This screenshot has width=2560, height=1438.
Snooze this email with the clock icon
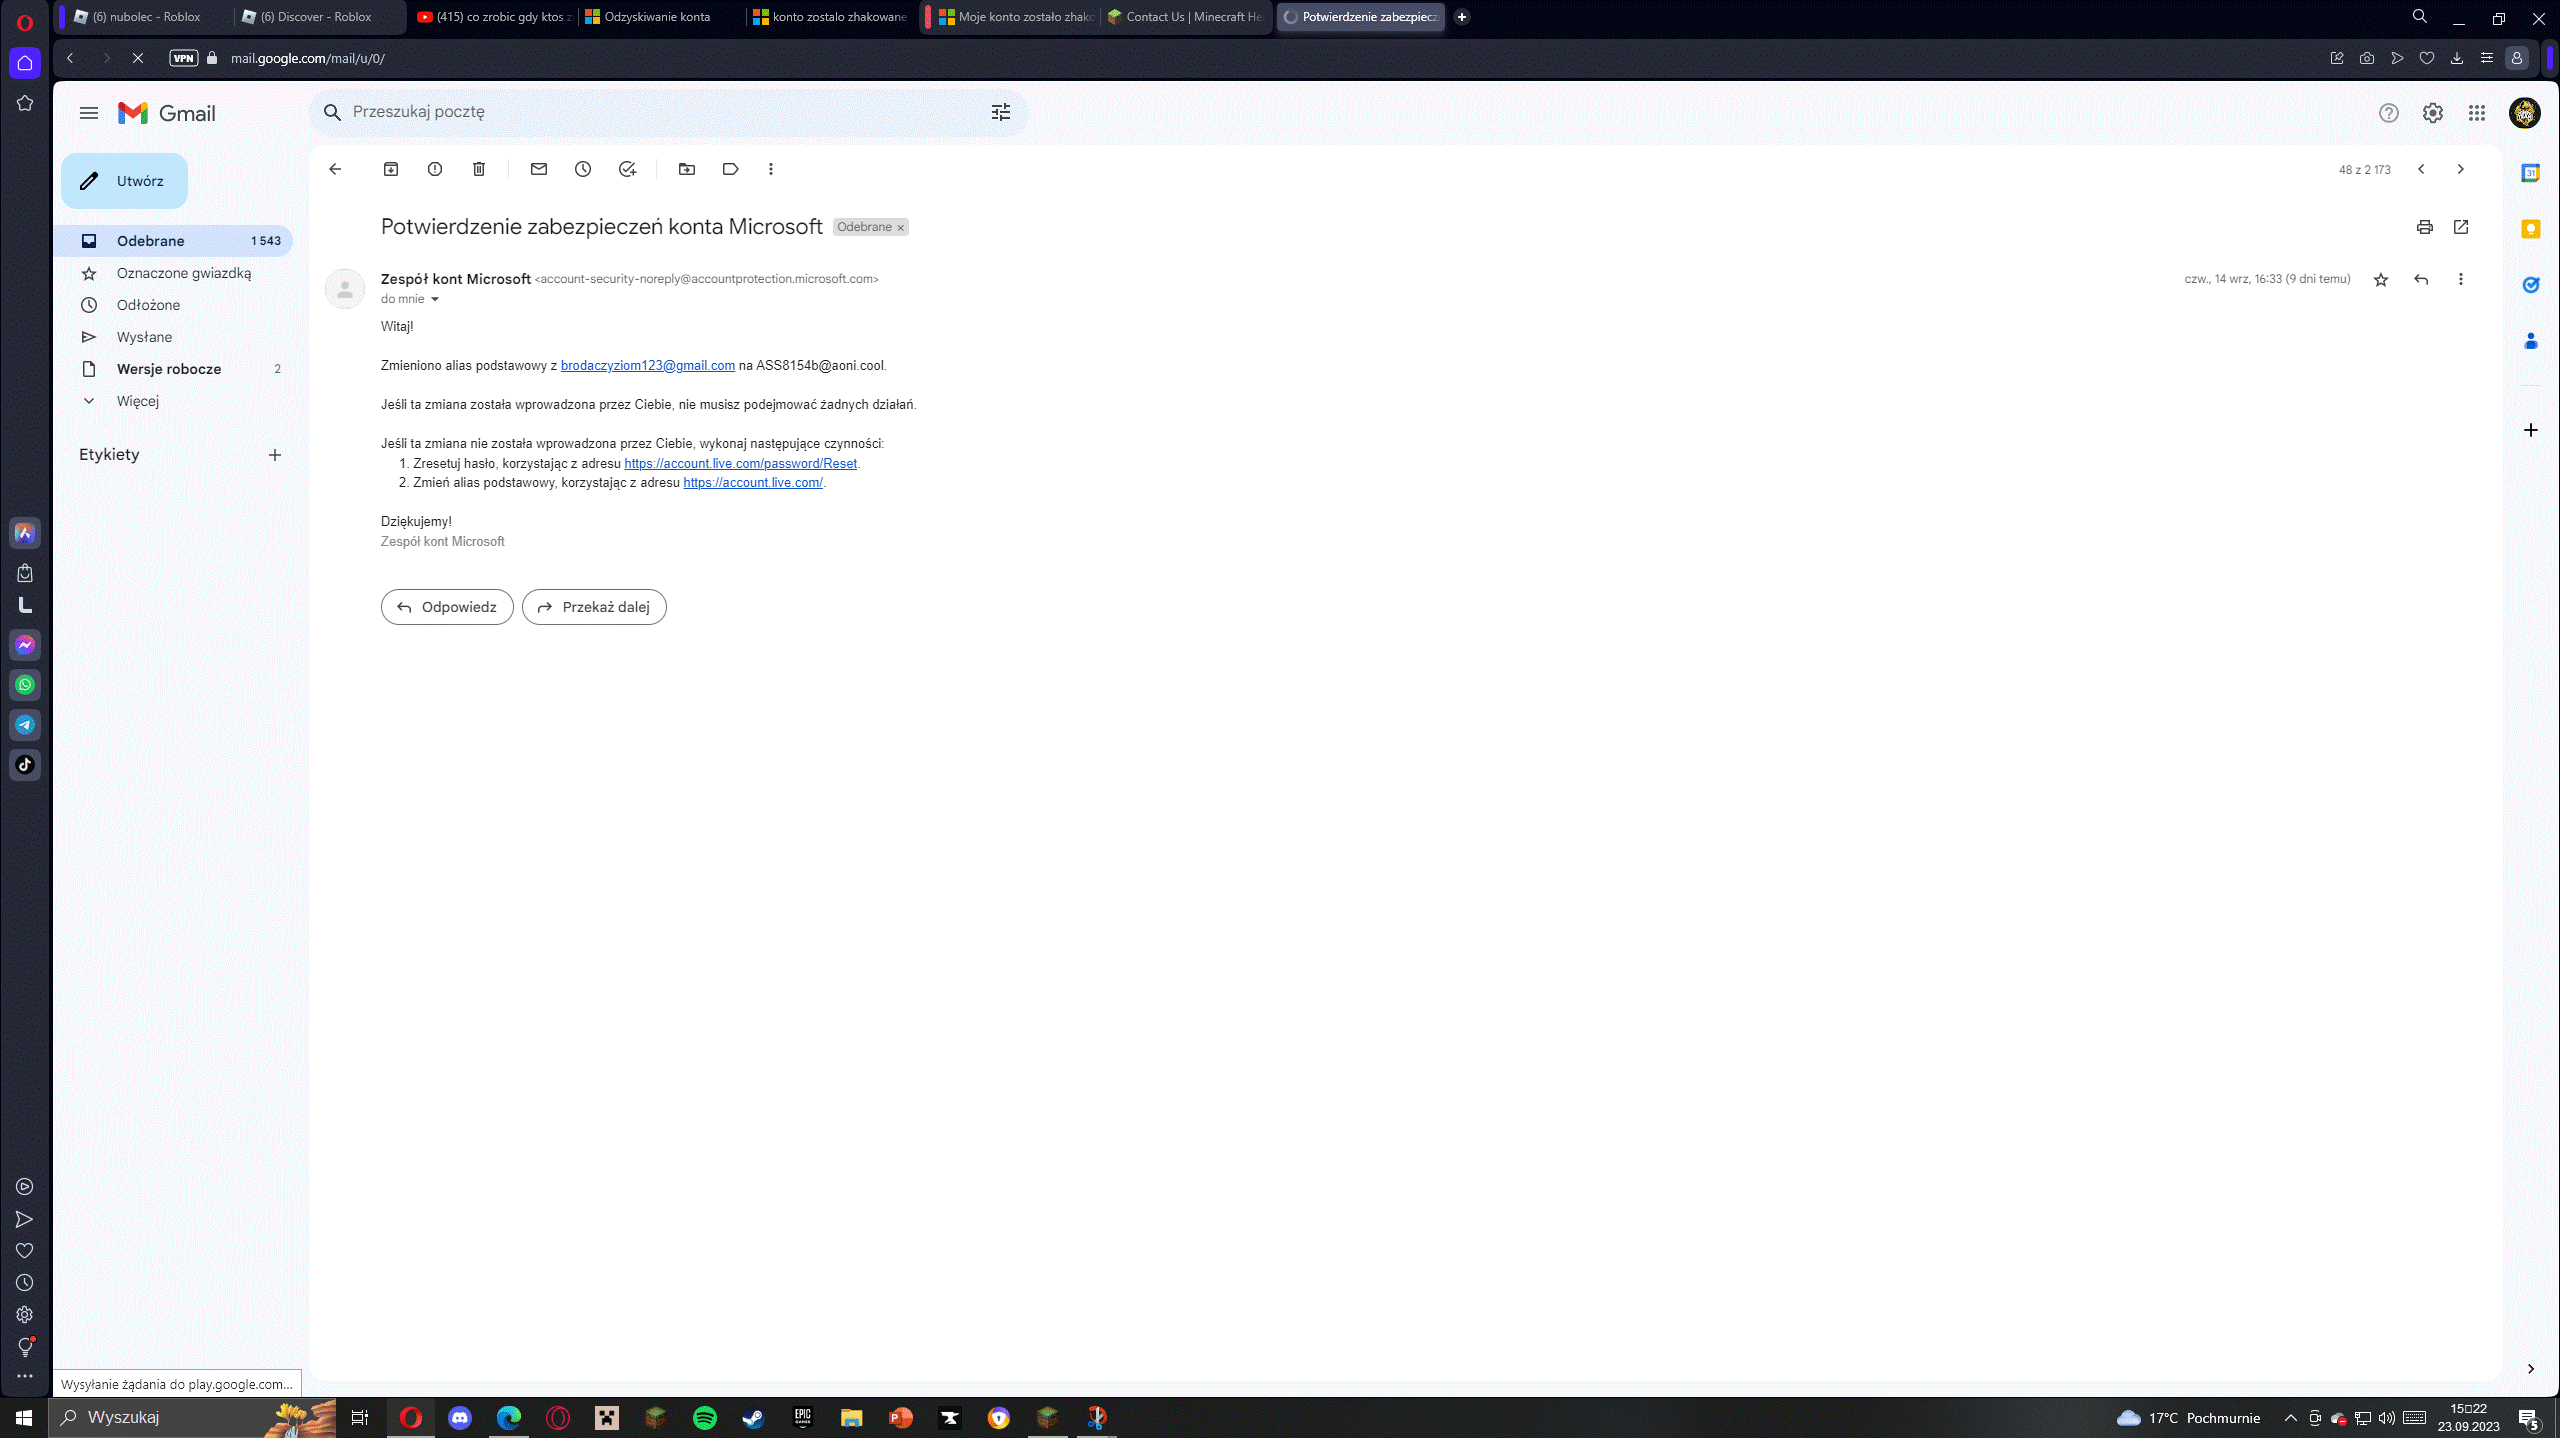point(583,169)
